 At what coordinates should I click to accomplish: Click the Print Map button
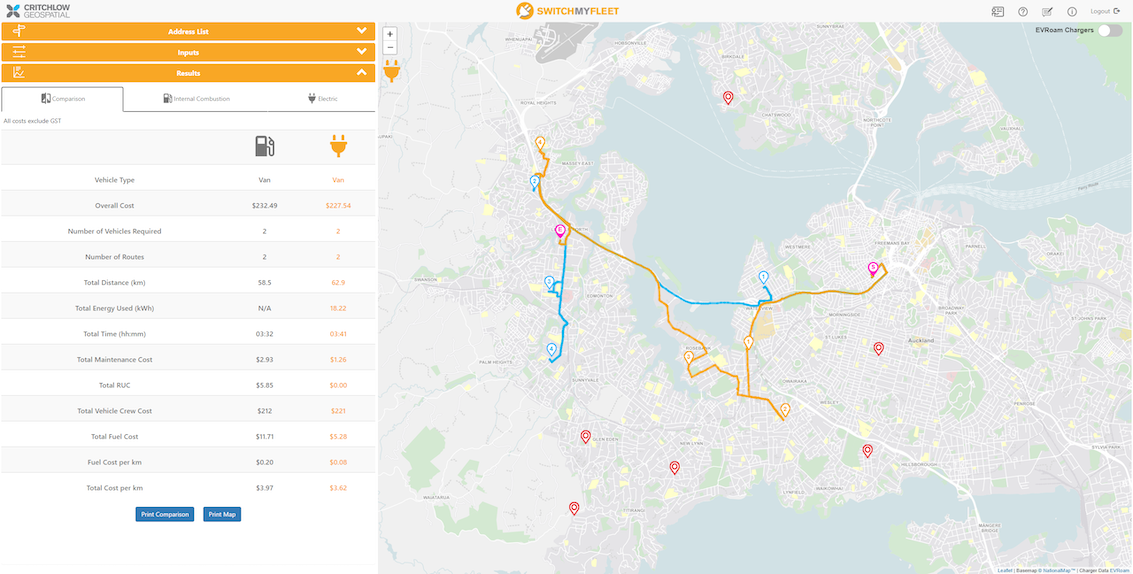tap(222, 515)
